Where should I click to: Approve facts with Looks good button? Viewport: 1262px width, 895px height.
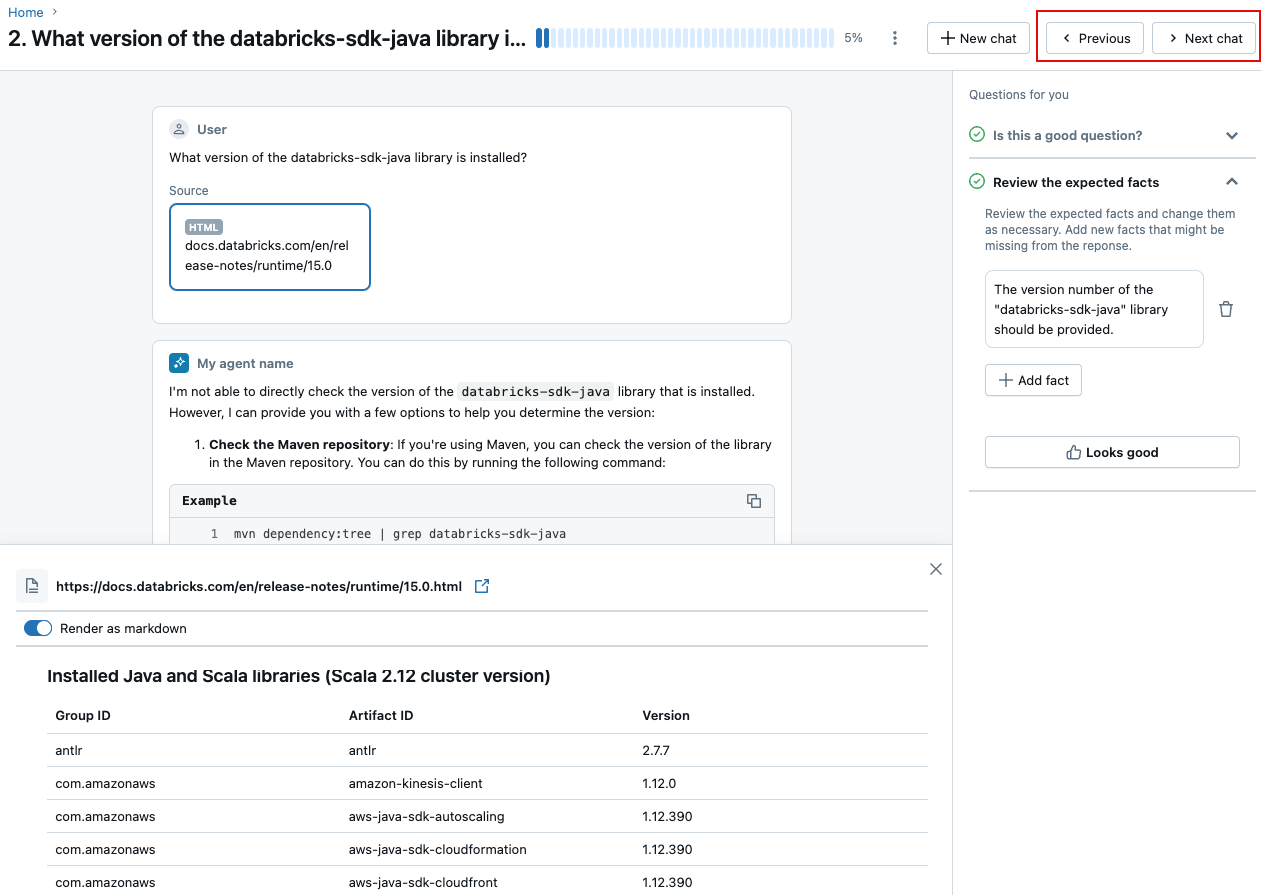tap(1112, 452)
